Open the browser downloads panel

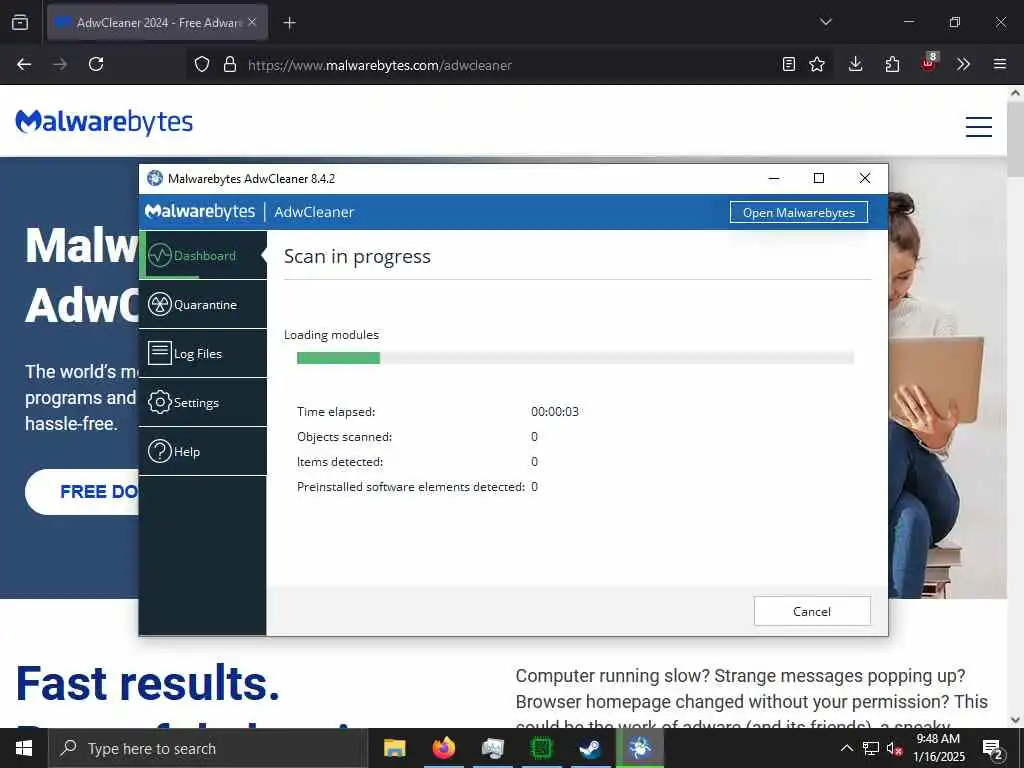pyautogui.click(x=856, y=64)
